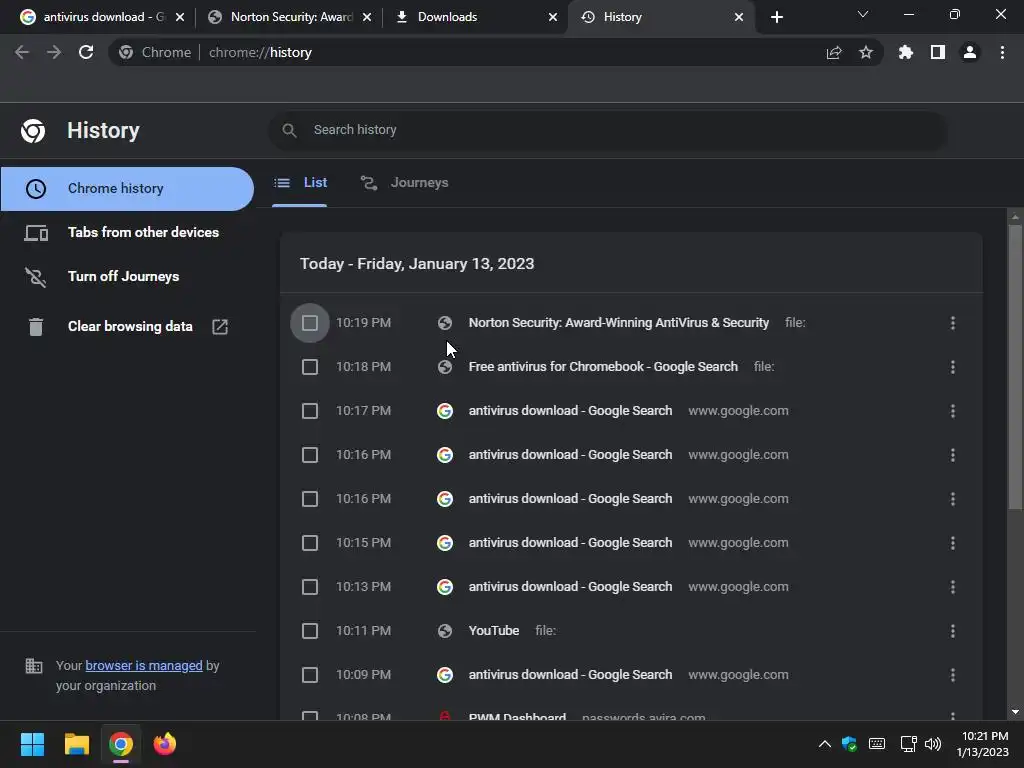Click Turn off Journeys
This screenshot has height=768, width=1024.
click(x=127, y=277)
